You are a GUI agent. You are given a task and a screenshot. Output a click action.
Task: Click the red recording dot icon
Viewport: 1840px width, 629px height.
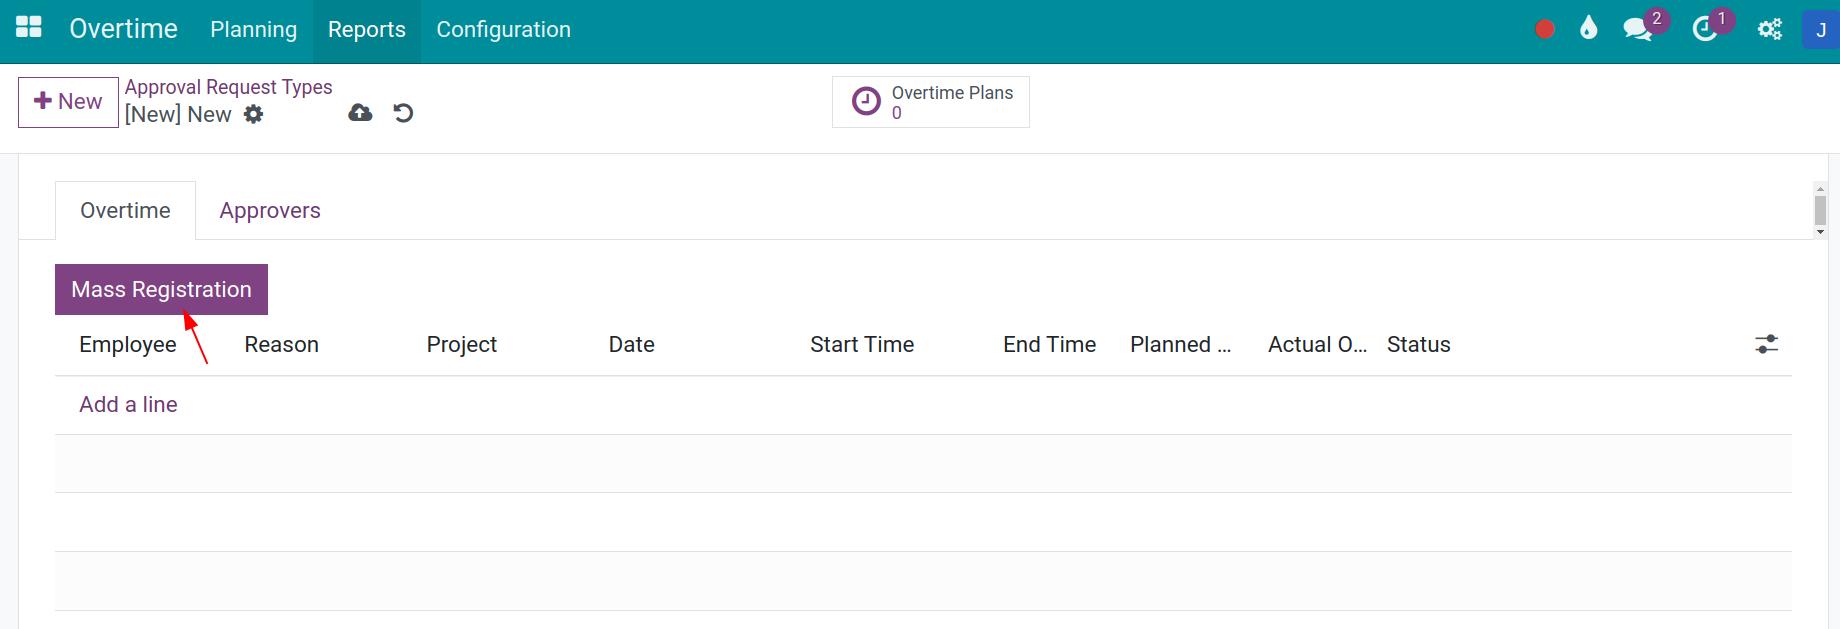[x=1545, y=30]
